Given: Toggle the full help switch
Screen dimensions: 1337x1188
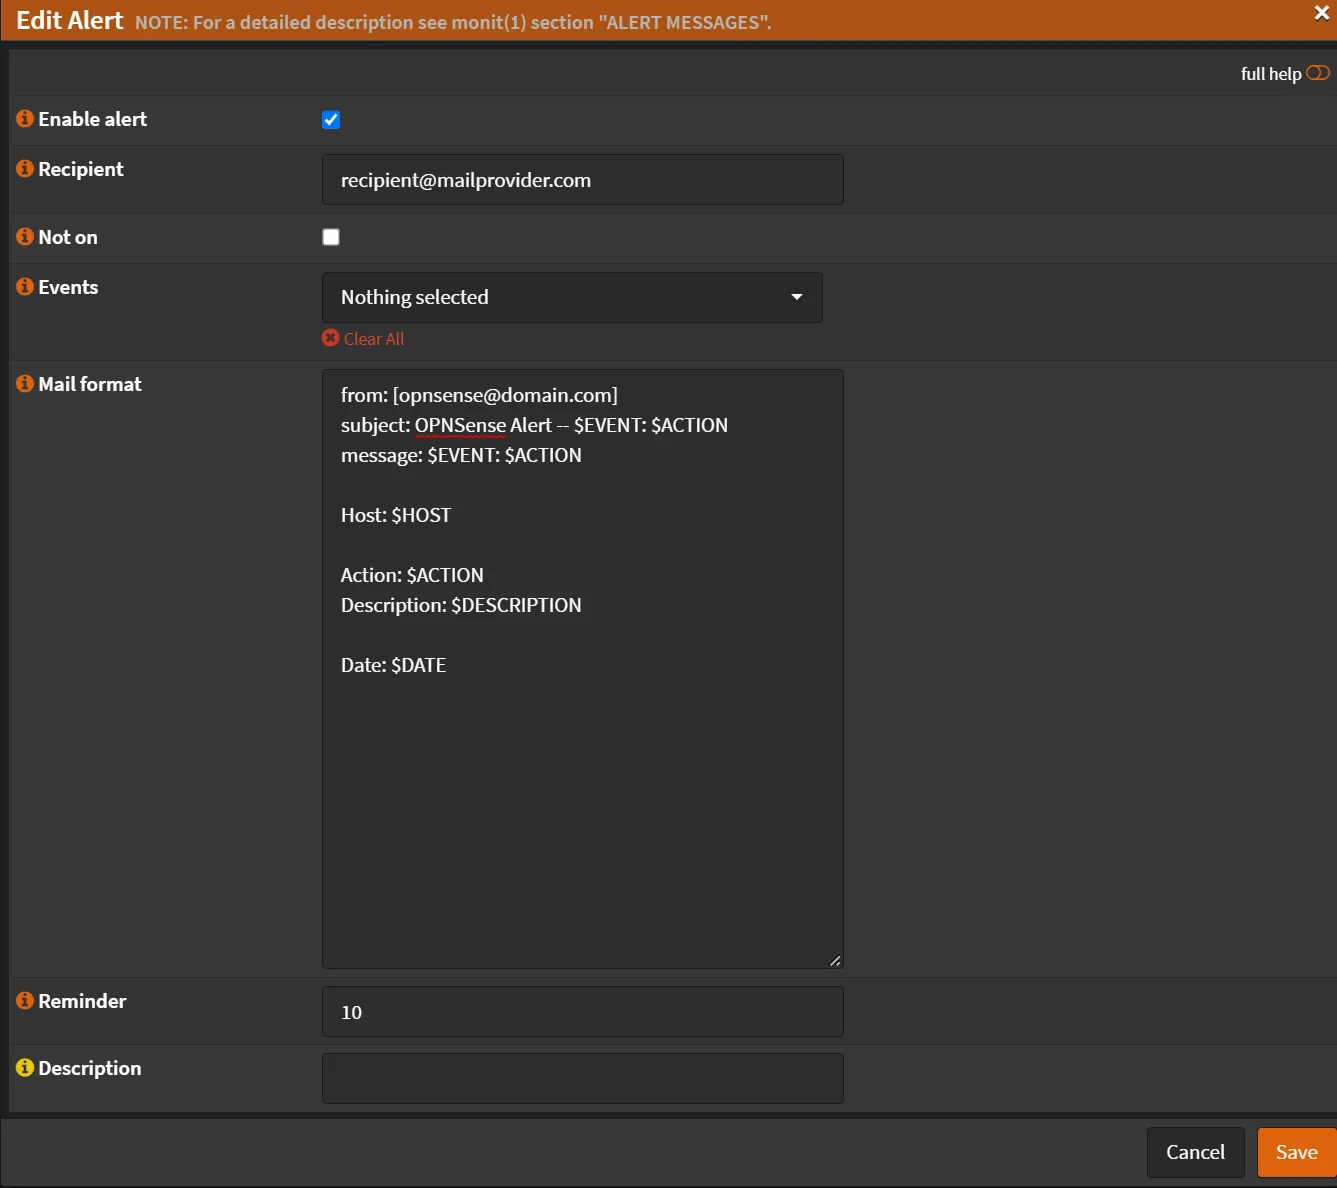Looking at the screenshot, I should [x=1317, y=73].
